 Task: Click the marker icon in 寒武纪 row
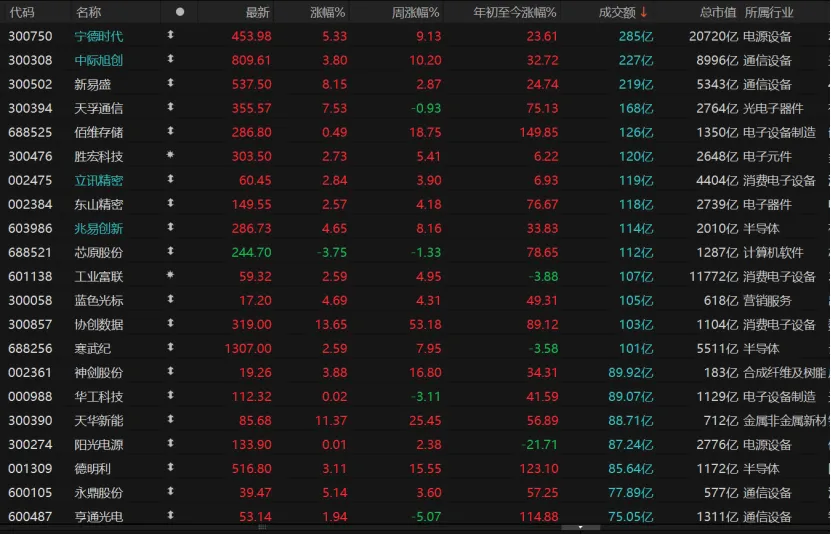170,348
